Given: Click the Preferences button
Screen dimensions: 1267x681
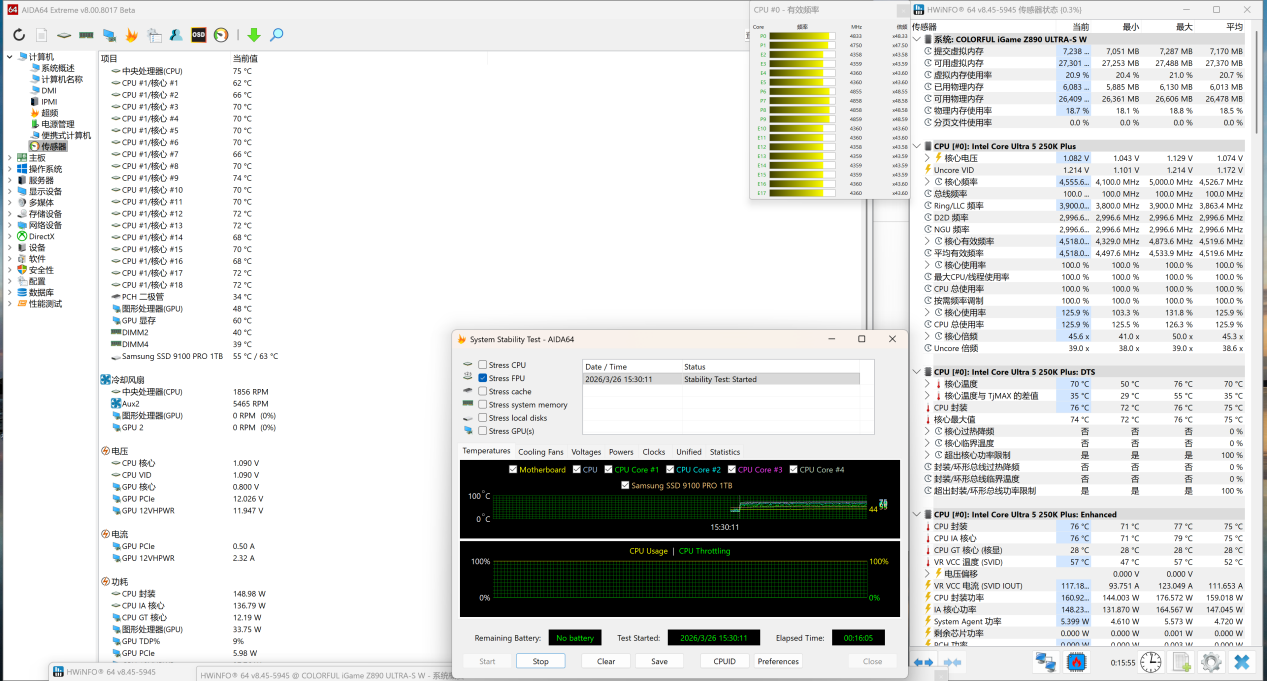Looking at the screenshot, I should tap(778, 661).
